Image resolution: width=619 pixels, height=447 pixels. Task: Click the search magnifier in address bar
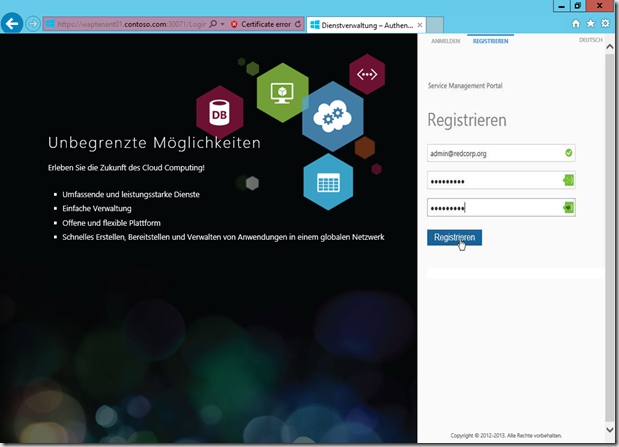213,24
